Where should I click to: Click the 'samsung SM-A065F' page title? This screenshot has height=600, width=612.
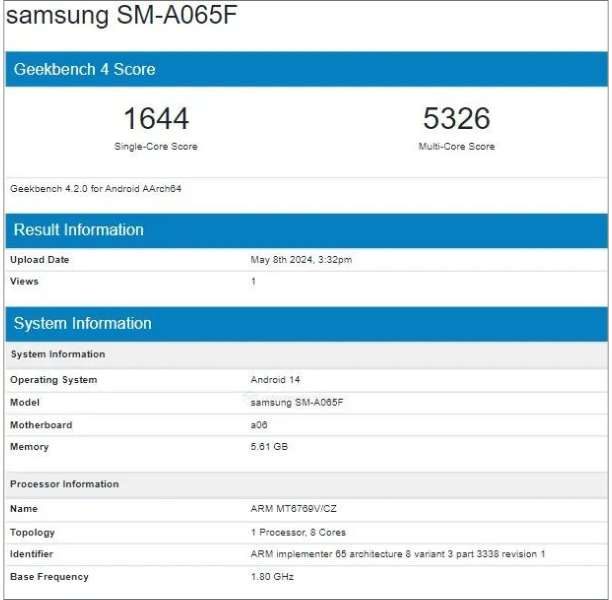click(x=122, y=16)
